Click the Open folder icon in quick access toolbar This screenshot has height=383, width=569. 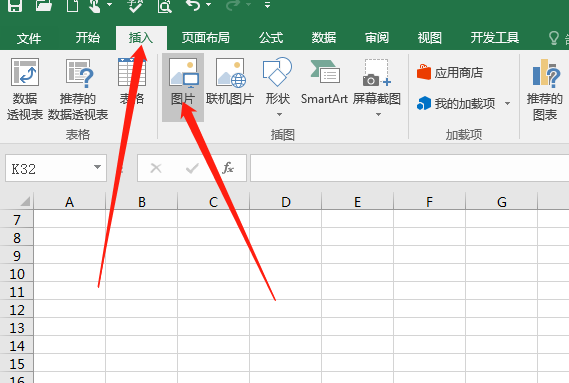pos(44,5)
